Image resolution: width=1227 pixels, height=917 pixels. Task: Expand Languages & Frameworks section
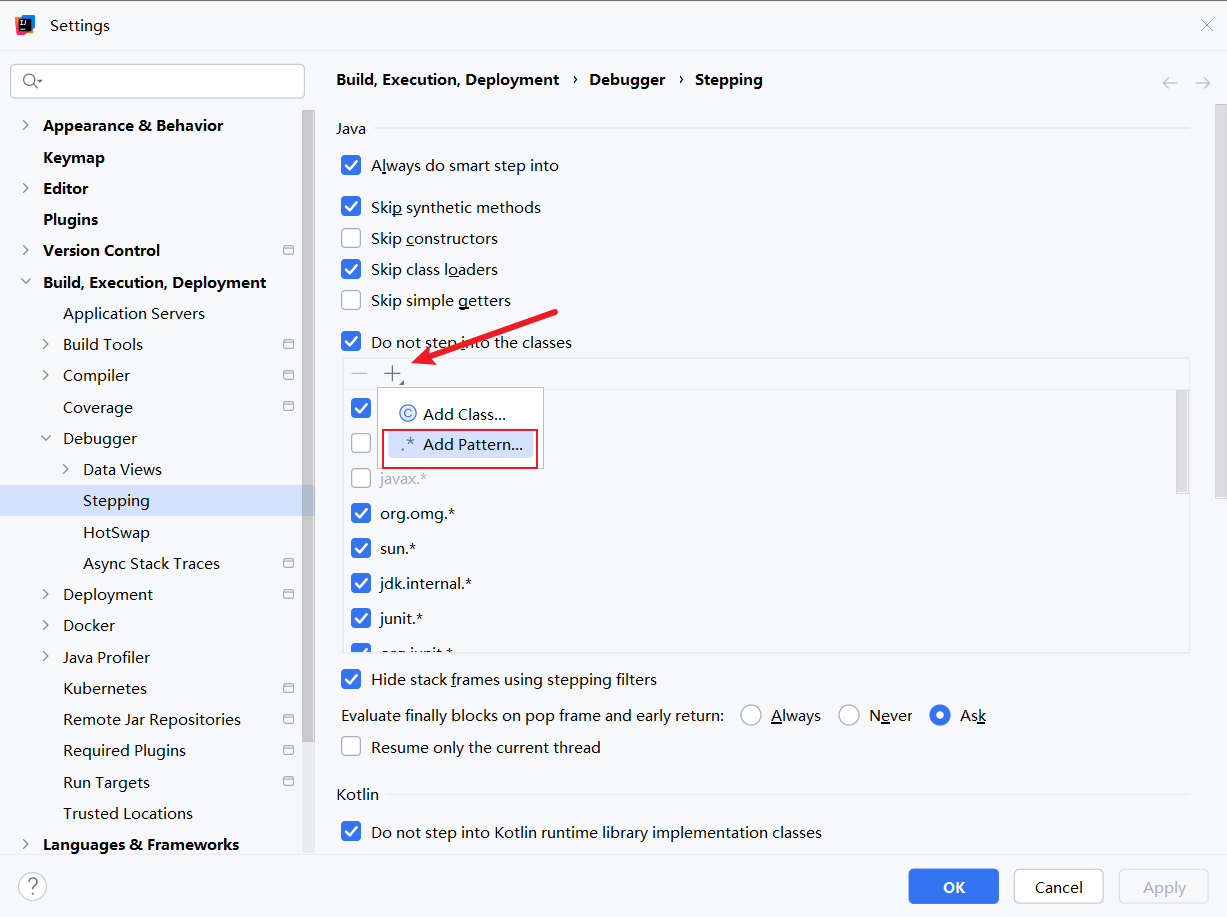tap(26, 844)
